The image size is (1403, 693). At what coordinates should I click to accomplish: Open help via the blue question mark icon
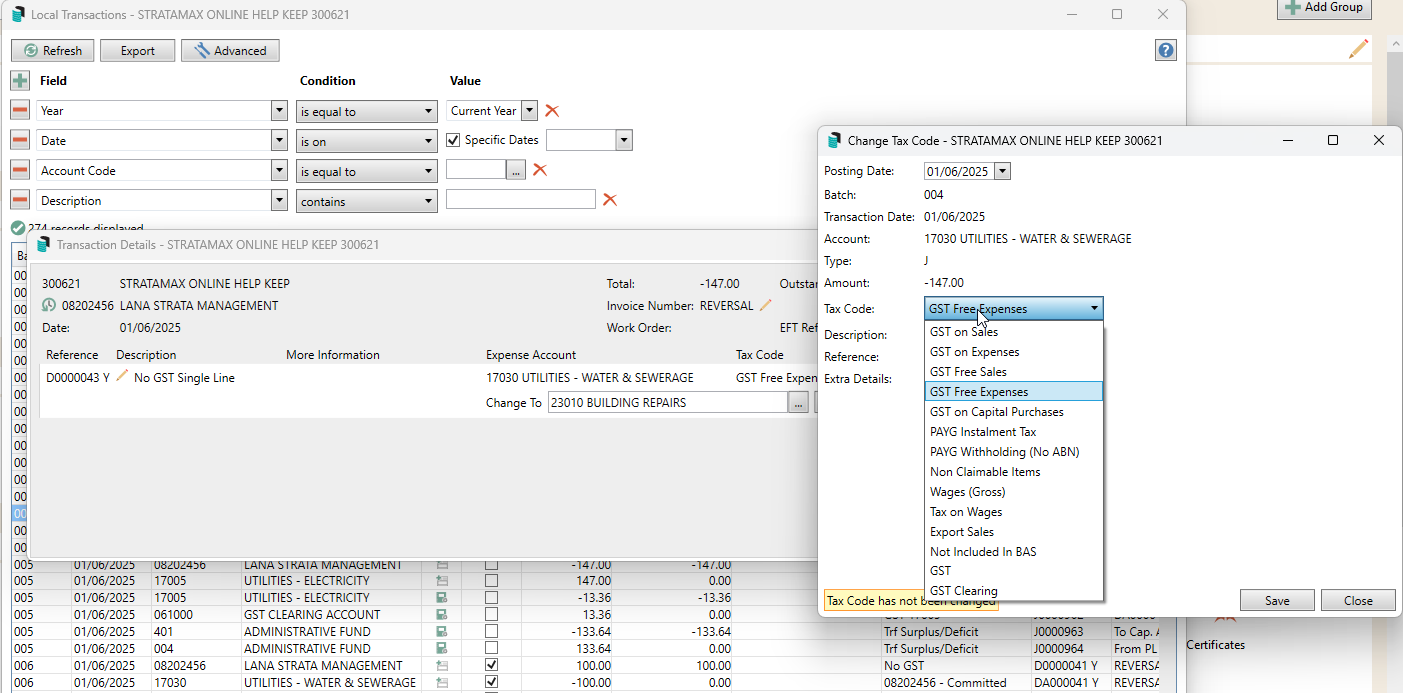(x=1165, y=51)
